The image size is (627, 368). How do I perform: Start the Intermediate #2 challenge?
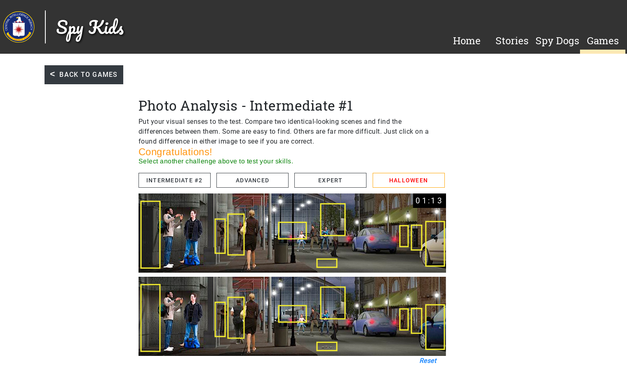[x=174, y=180]
